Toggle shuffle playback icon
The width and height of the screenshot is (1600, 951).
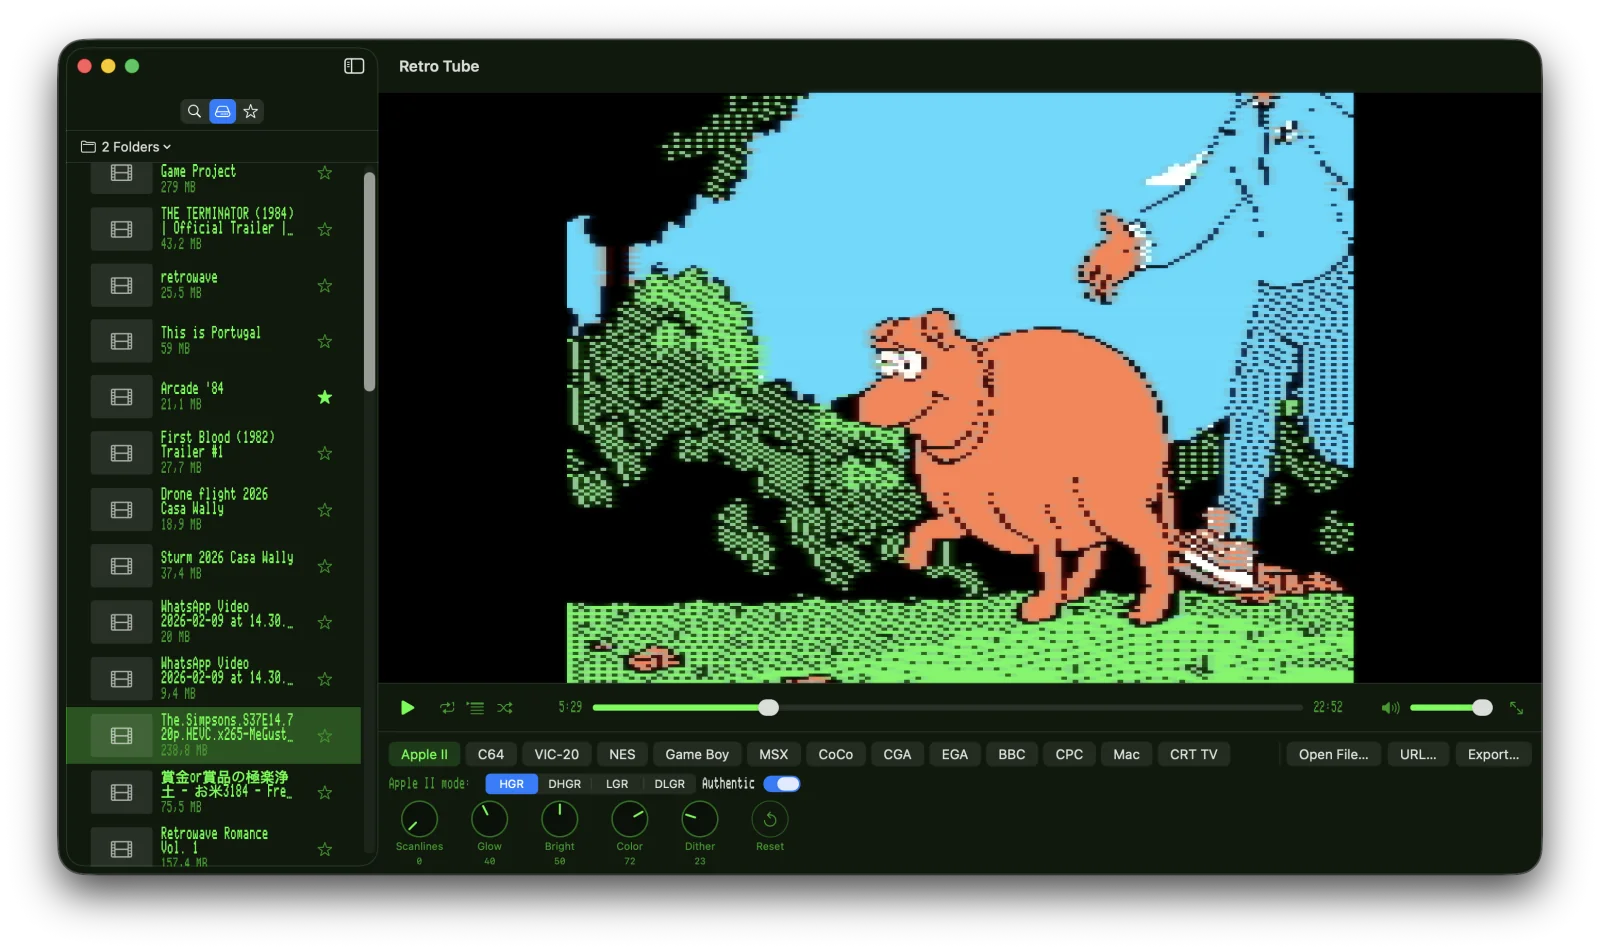(505, 708)
